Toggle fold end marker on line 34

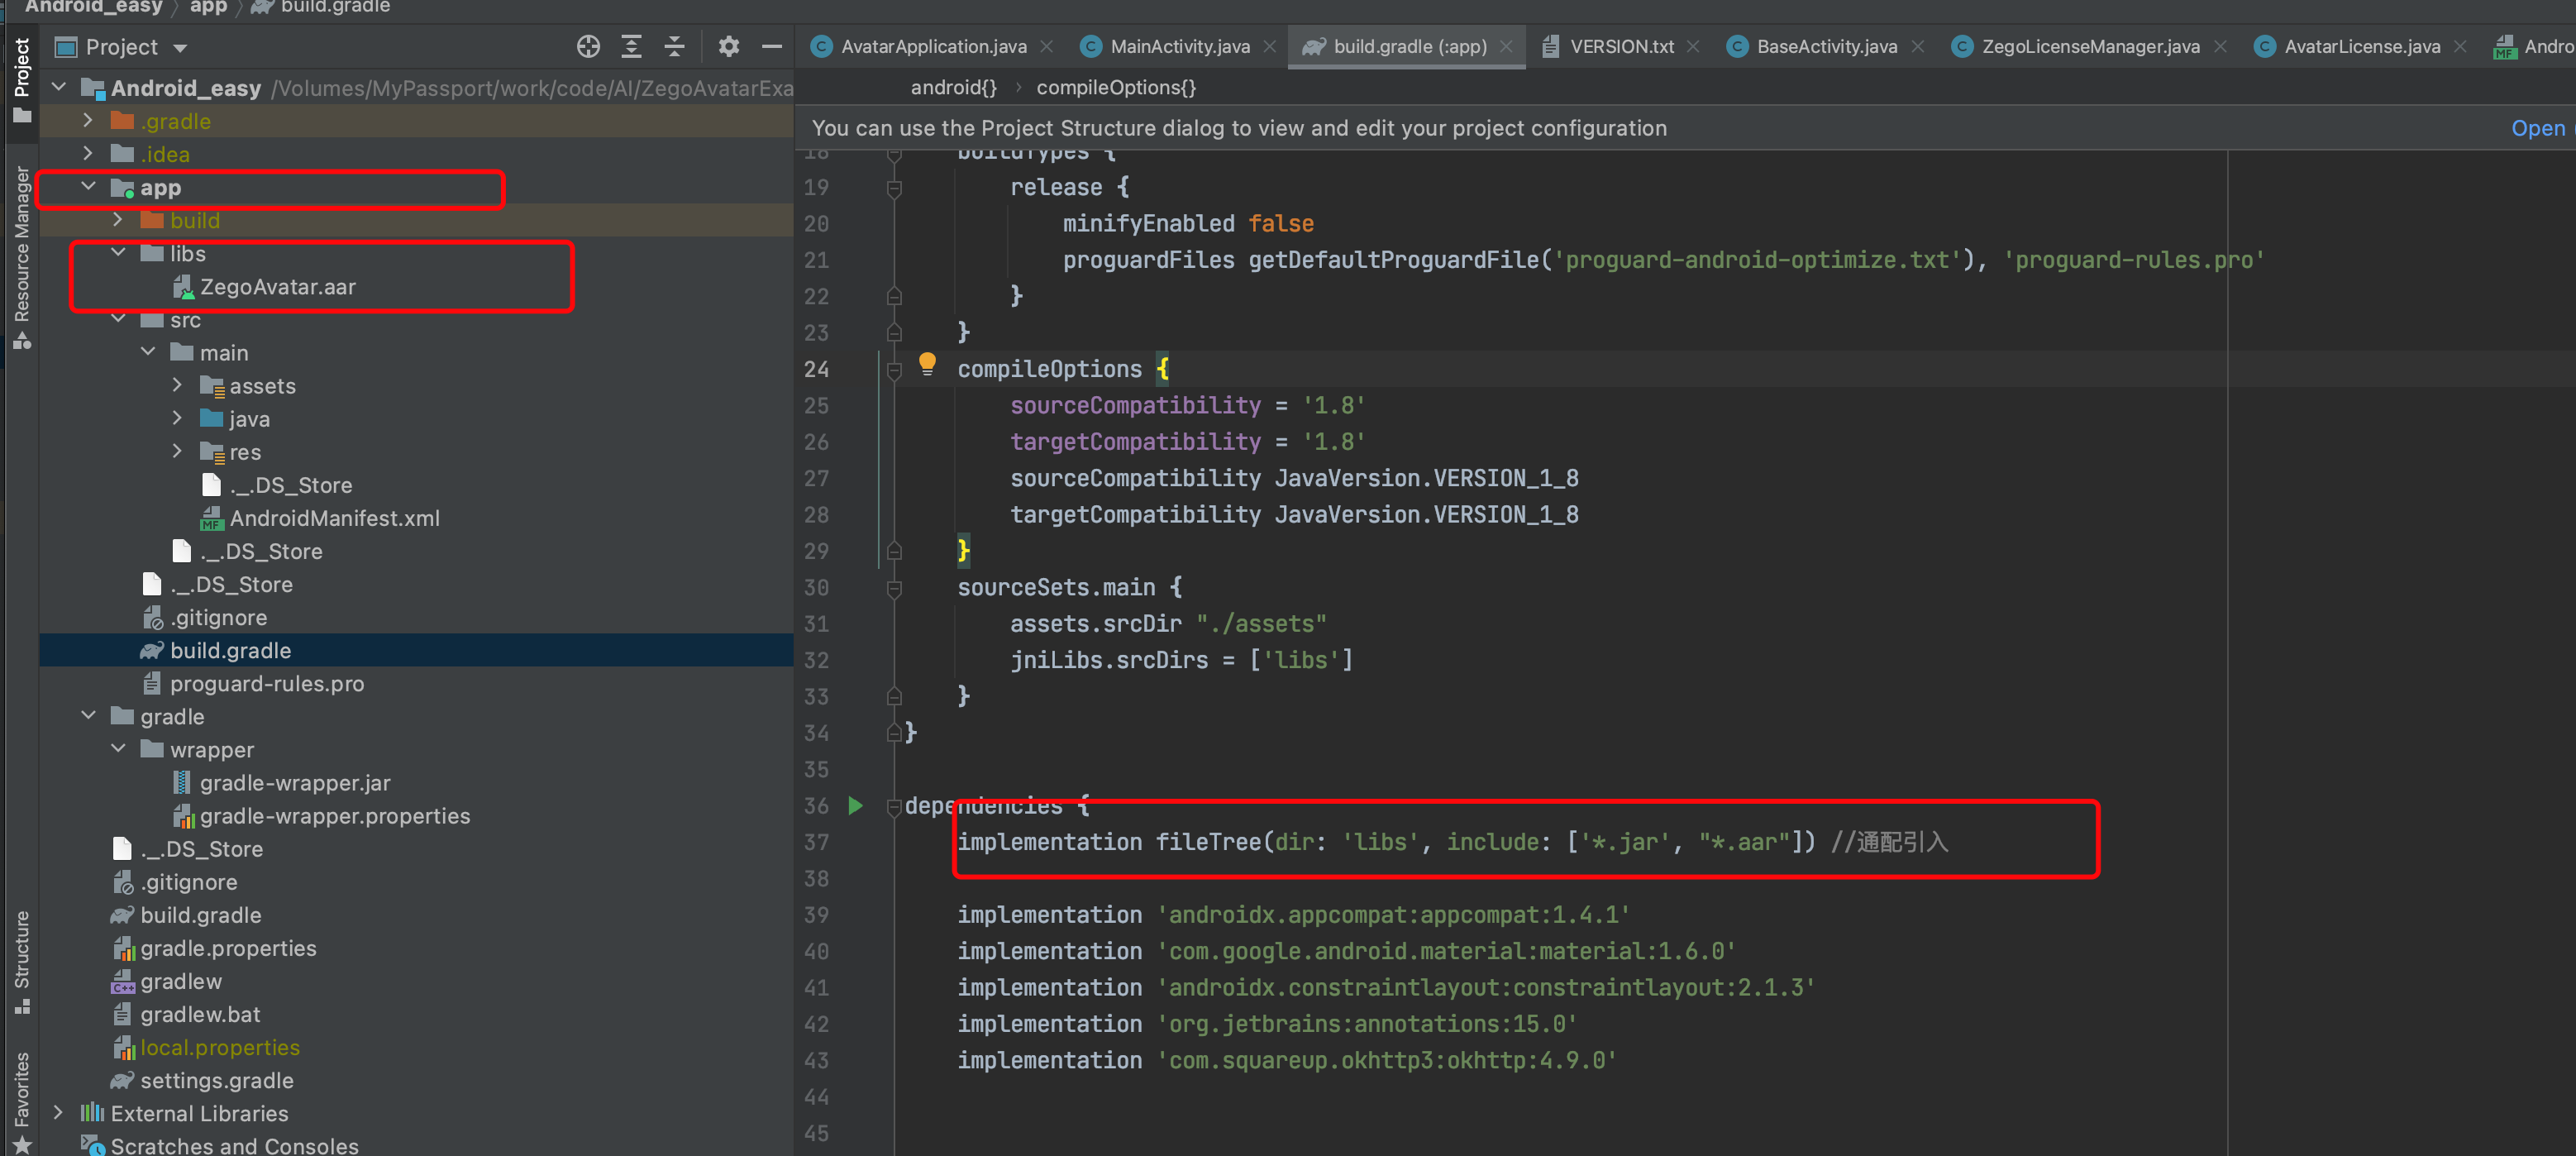894,733
